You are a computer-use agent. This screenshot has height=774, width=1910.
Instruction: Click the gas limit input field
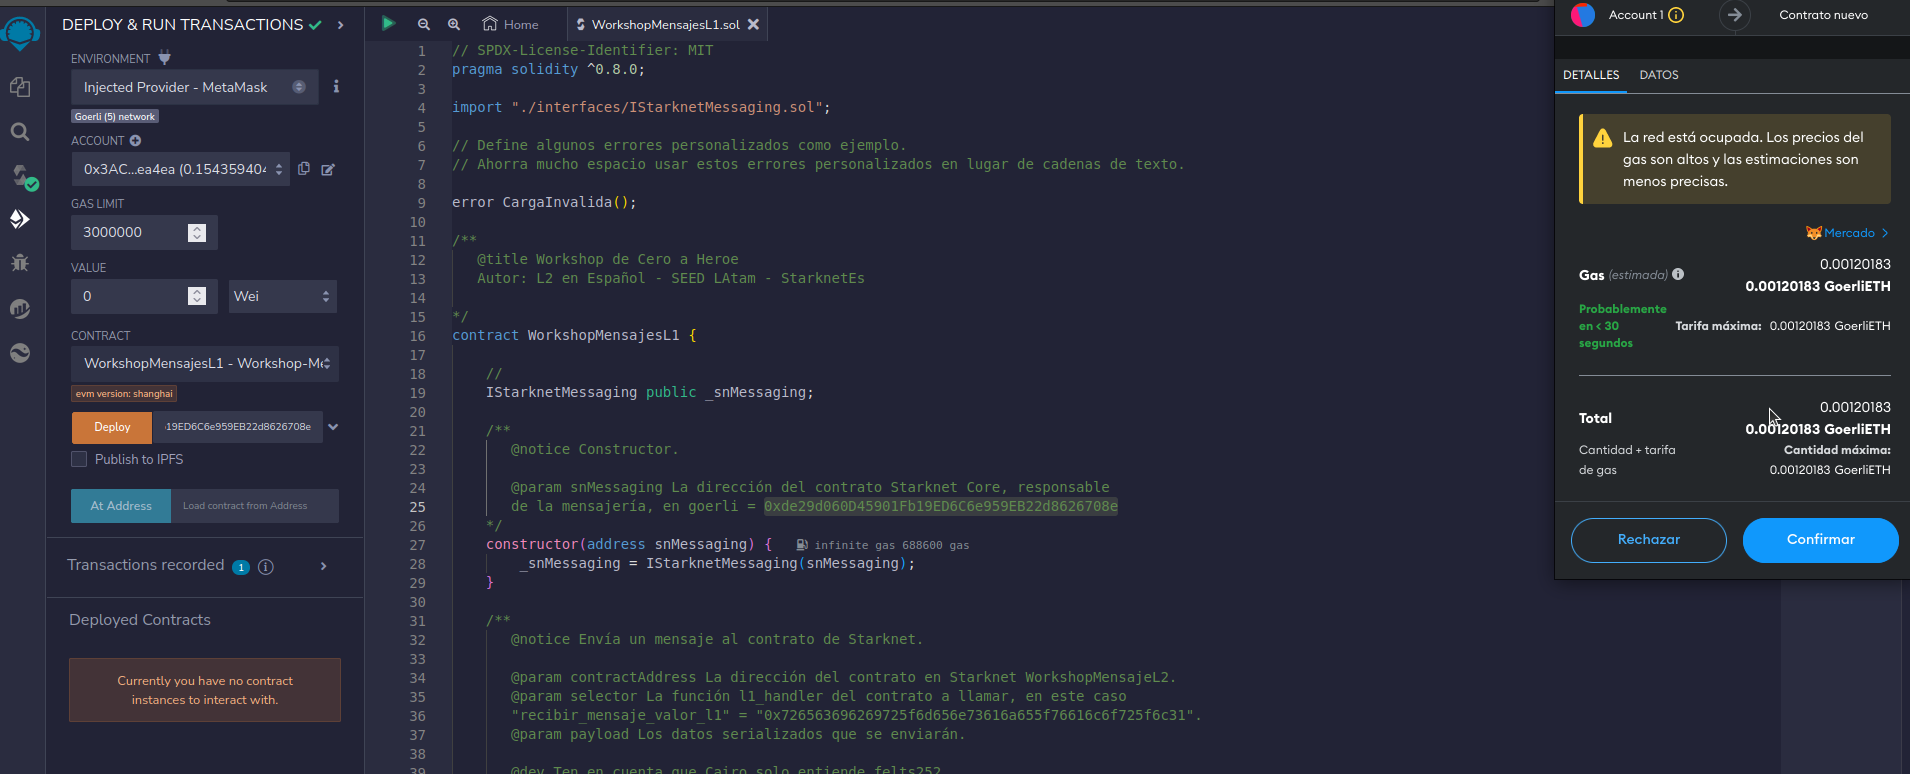(144, 232)
